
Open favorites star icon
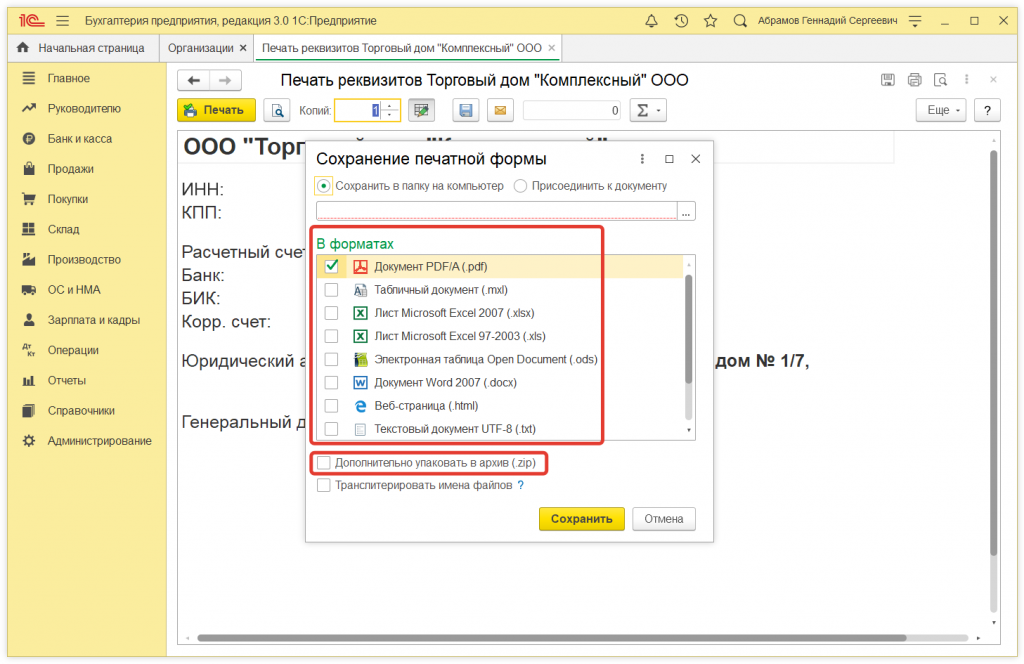click(x=710, y=20)
